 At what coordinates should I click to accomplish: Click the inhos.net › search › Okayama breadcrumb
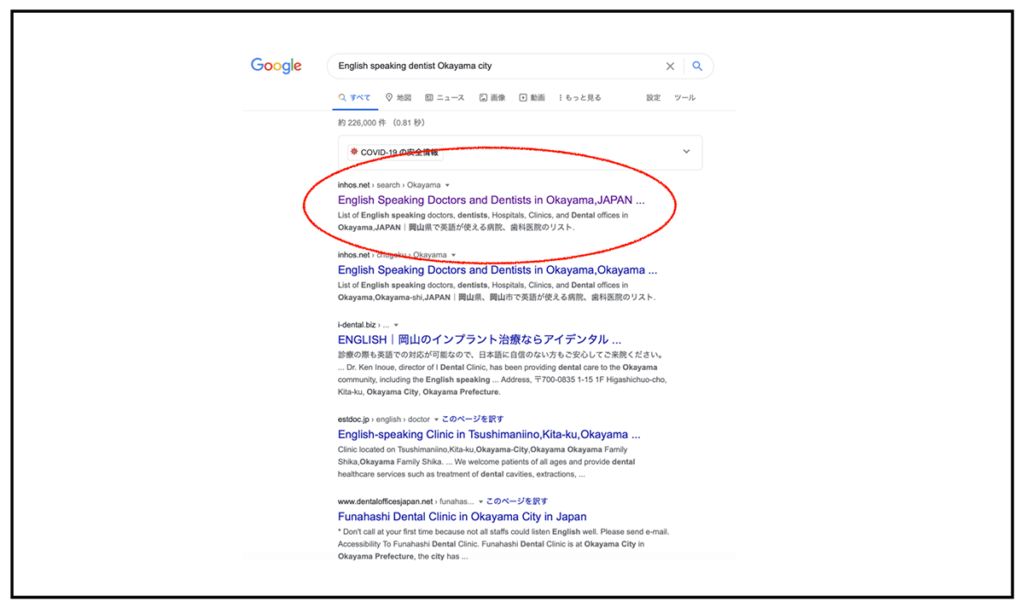389,185
